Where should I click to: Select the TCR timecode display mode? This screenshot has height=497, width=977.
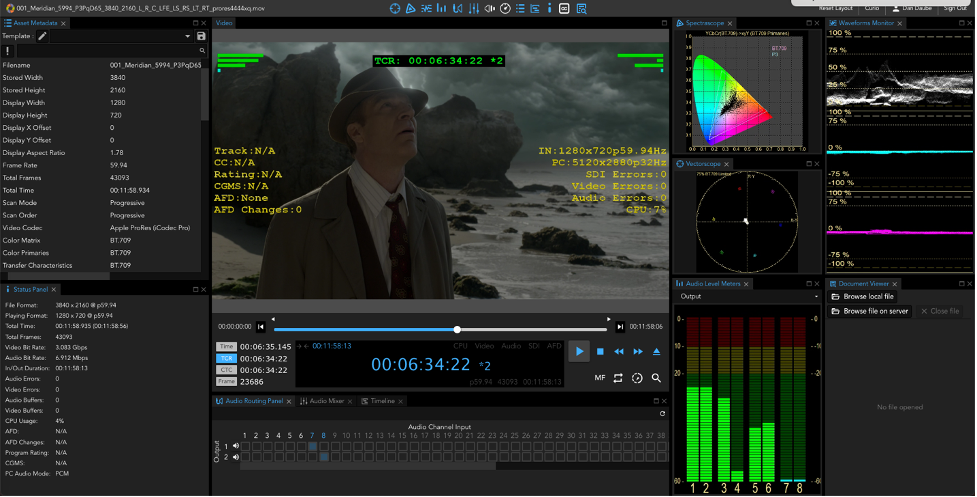[x=227, y=358]
